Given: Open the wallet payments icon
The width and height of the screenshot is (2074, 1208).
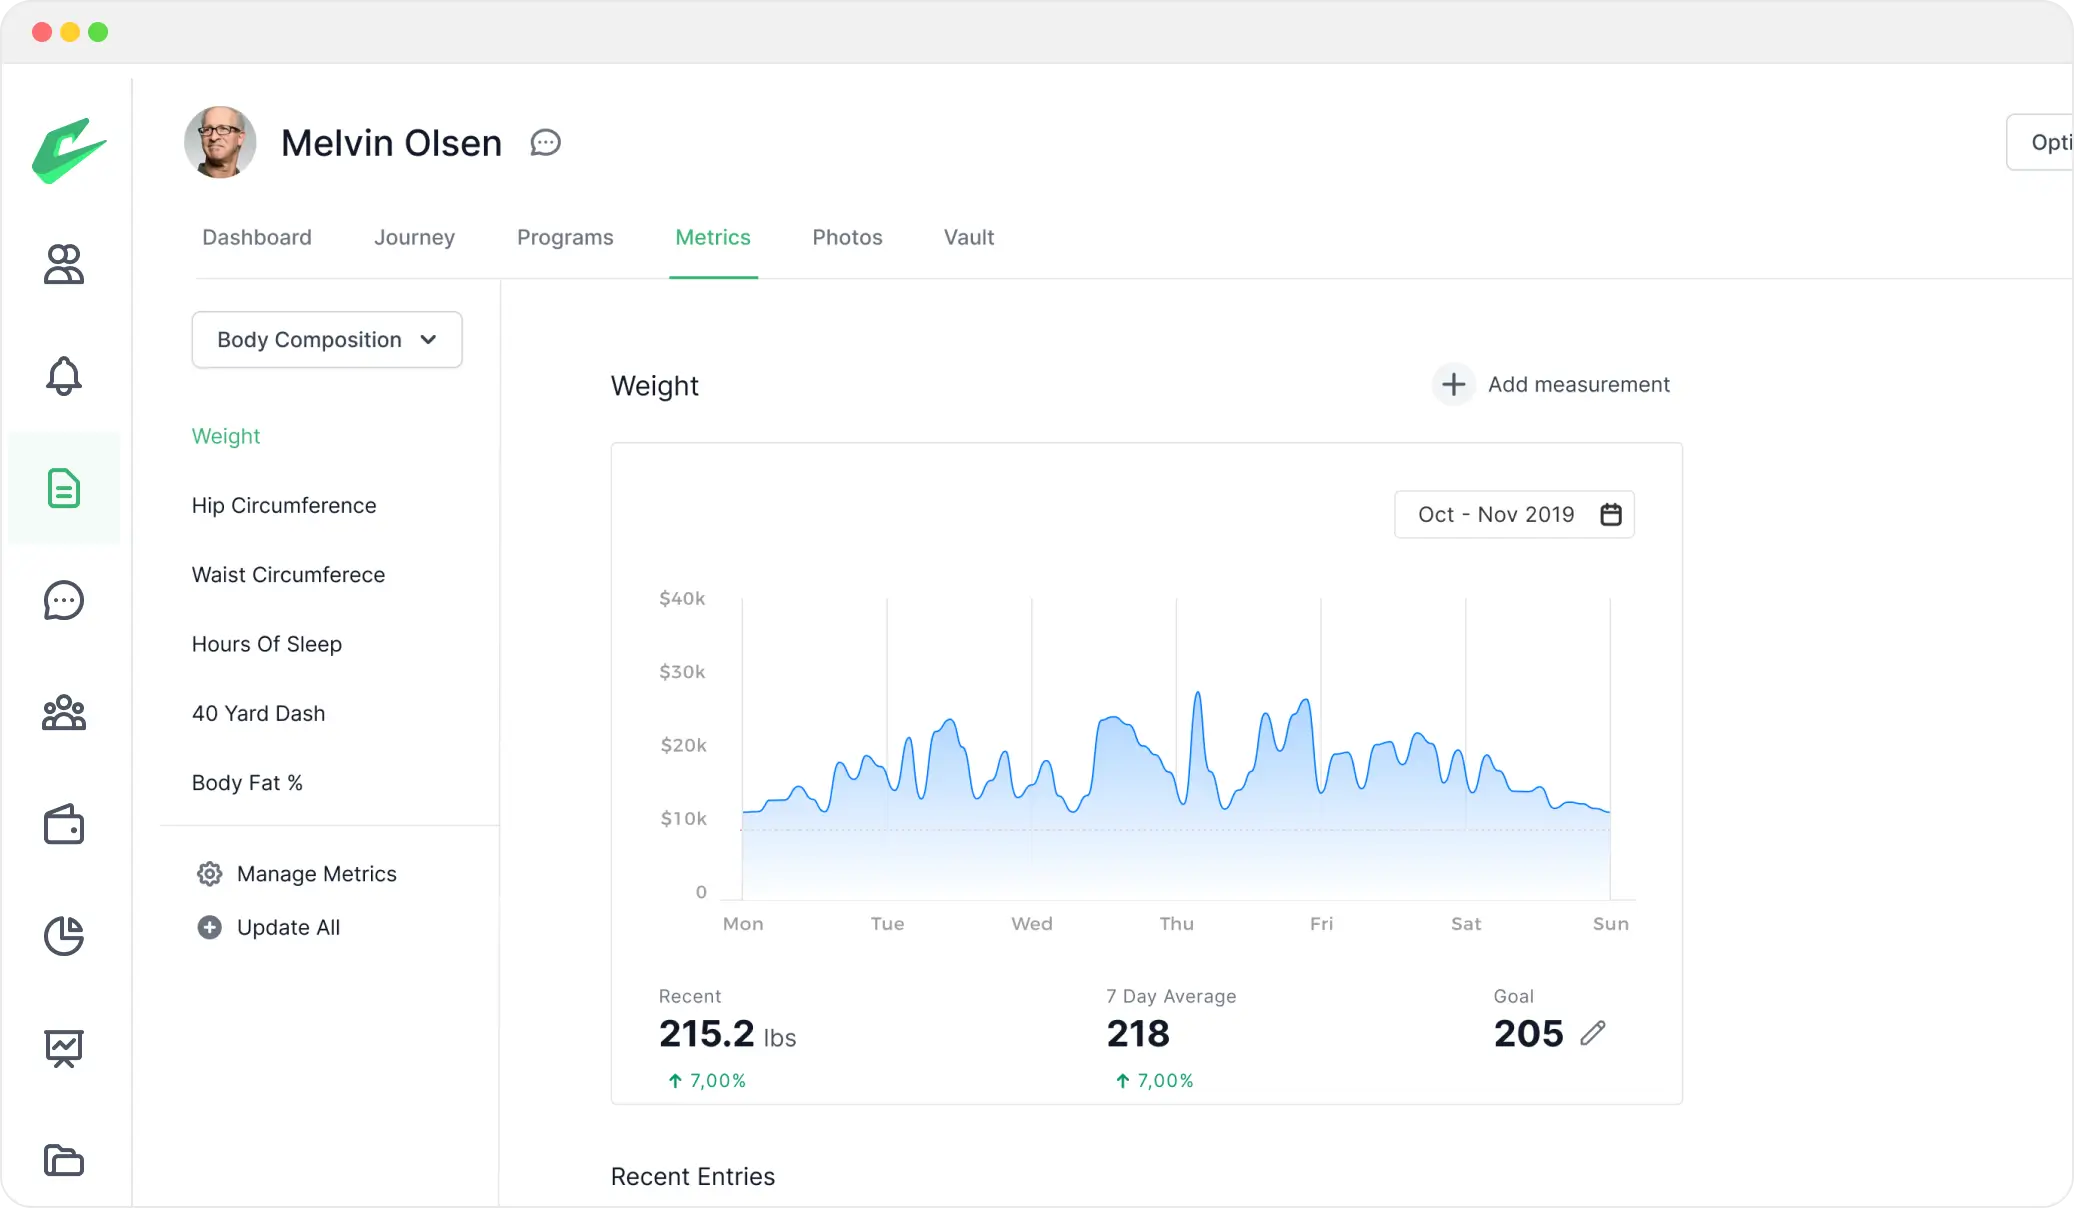Looking at the screenshot, I should pos(64,825).
